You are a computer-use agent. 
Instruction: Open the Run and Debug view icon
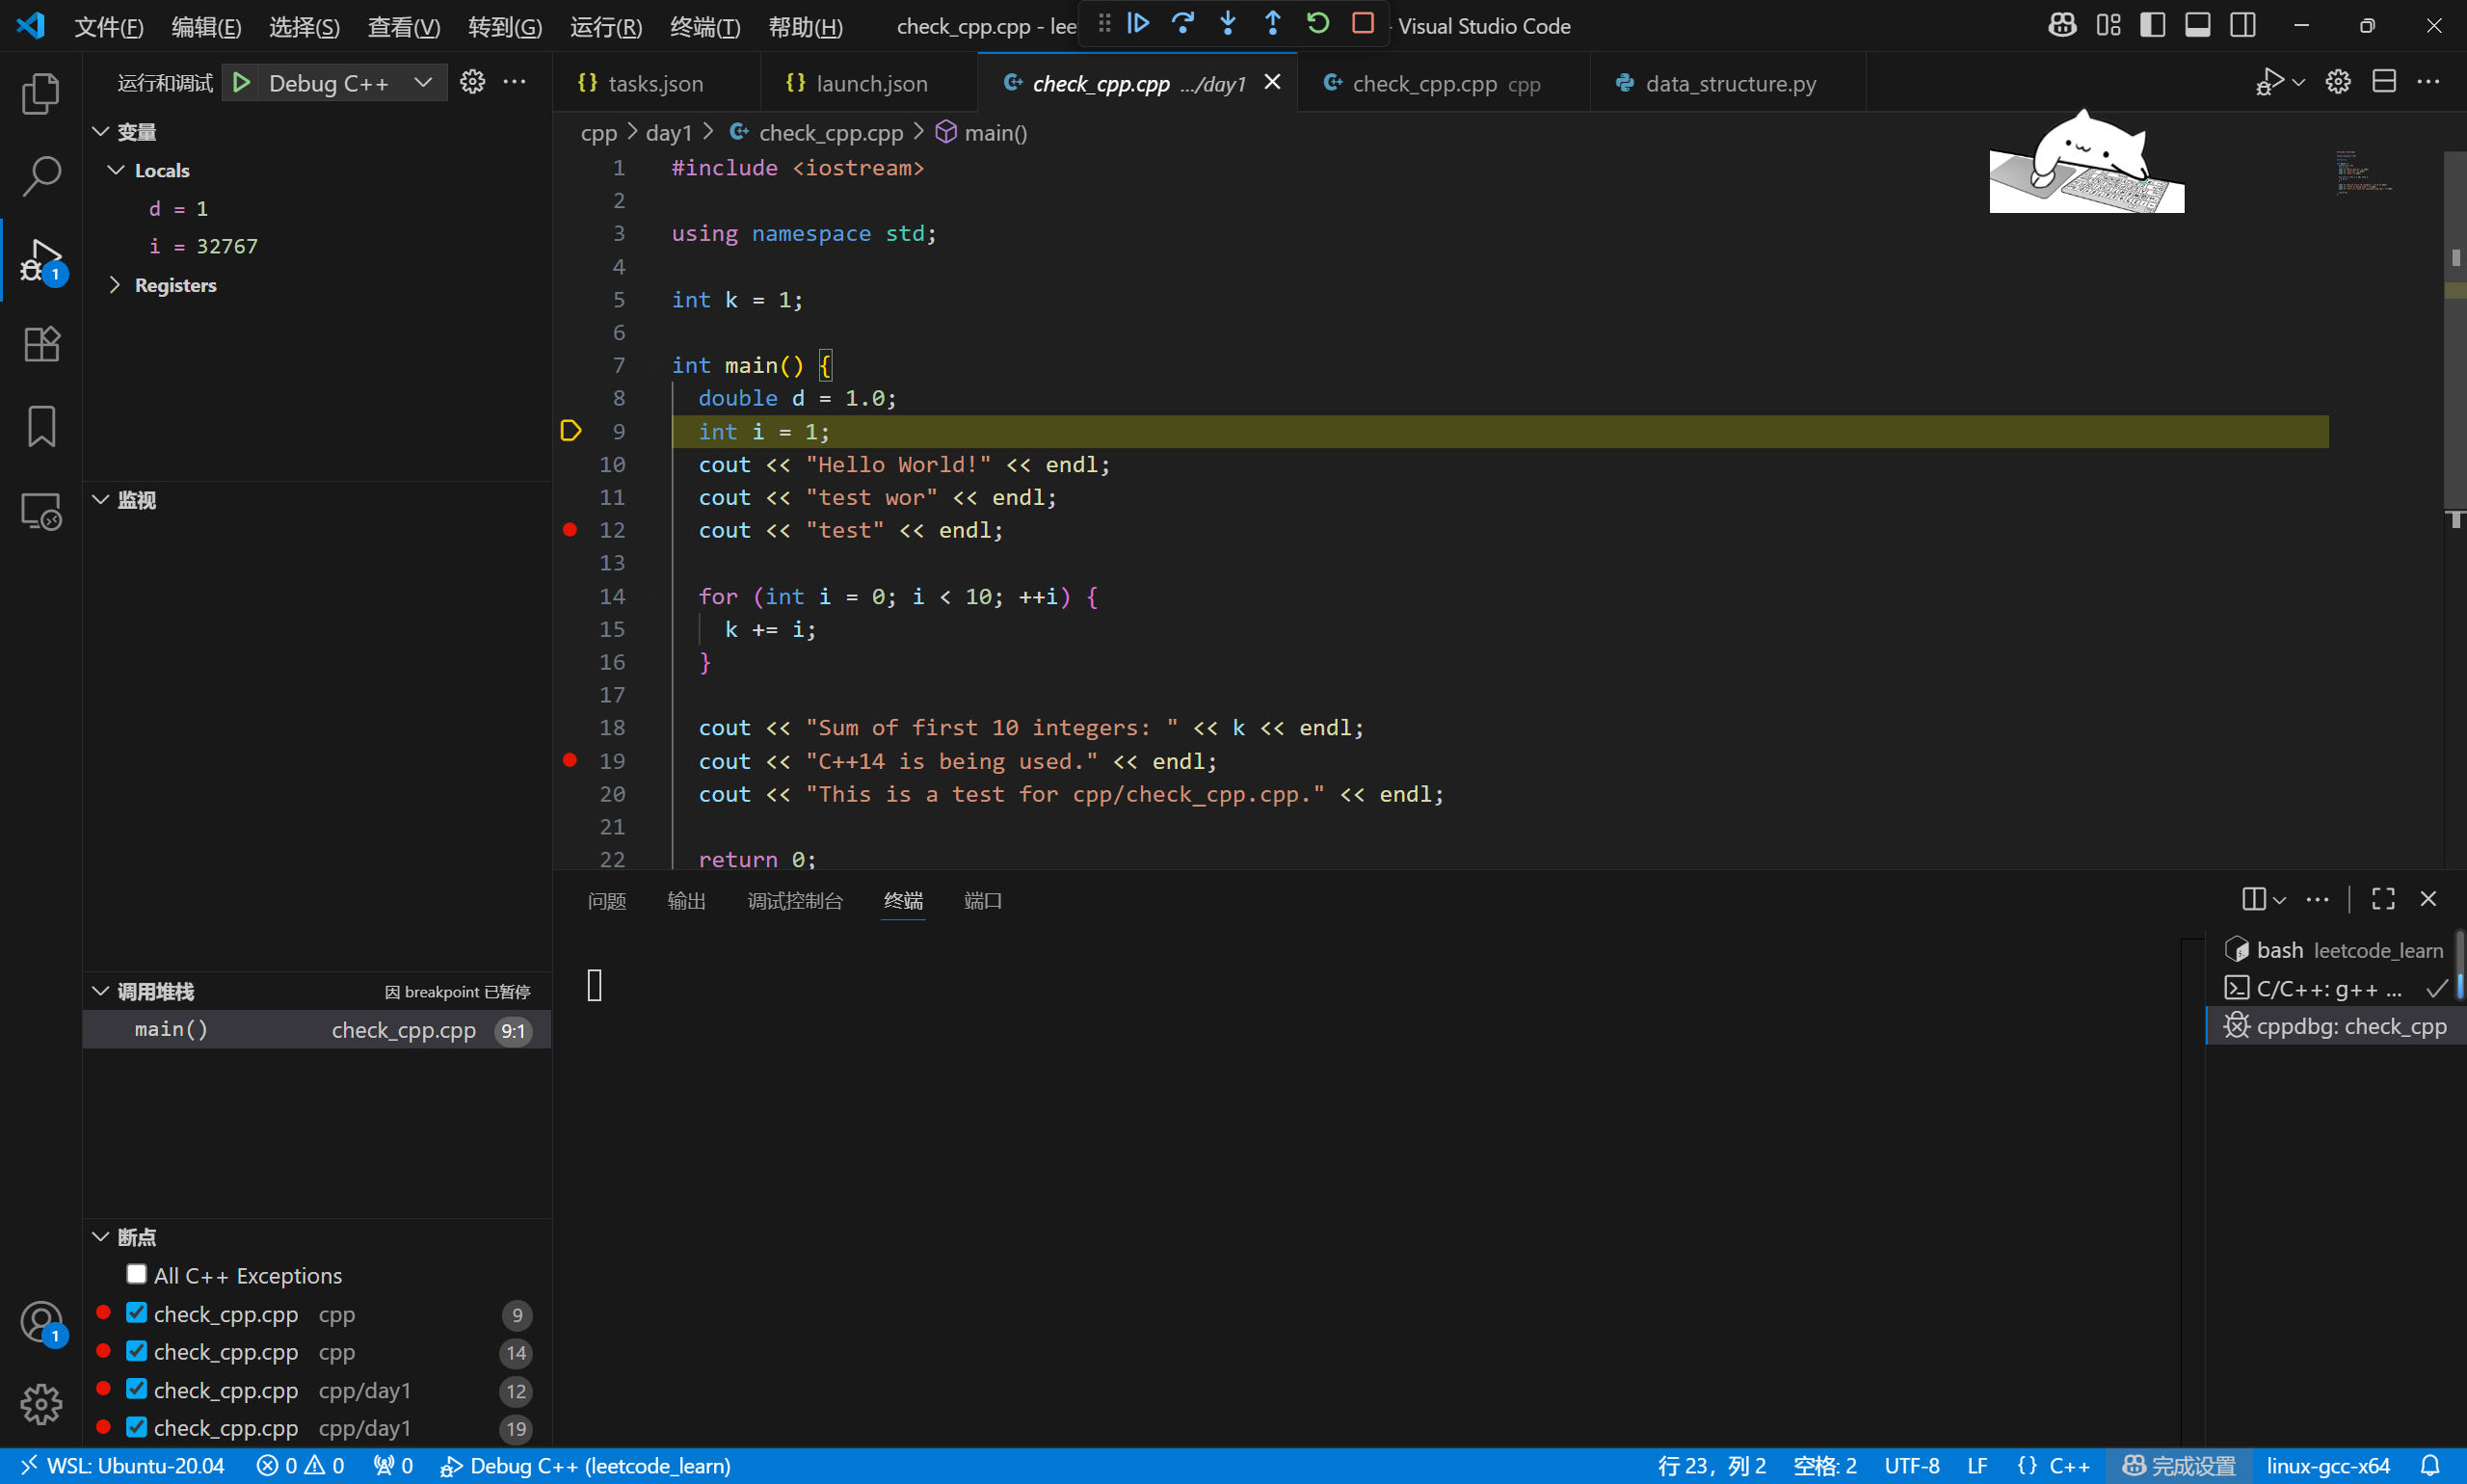(41, 261)
